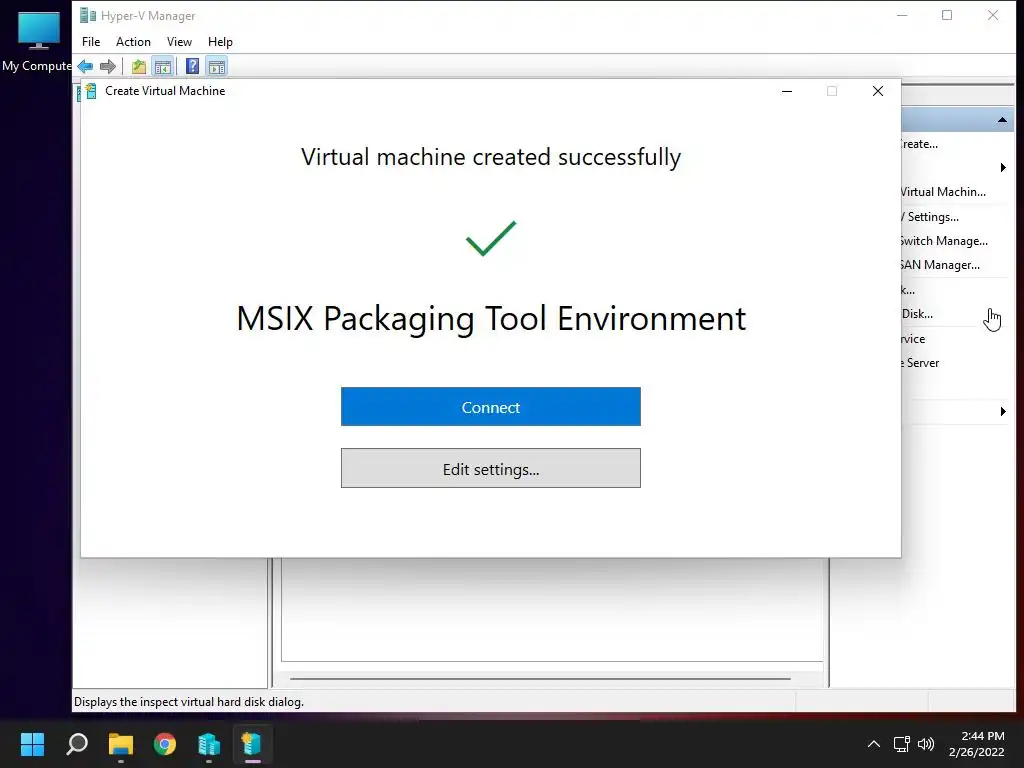1024x768 pixels.
Task: Open network status tray icon
Action: click(x=901, y=744)
